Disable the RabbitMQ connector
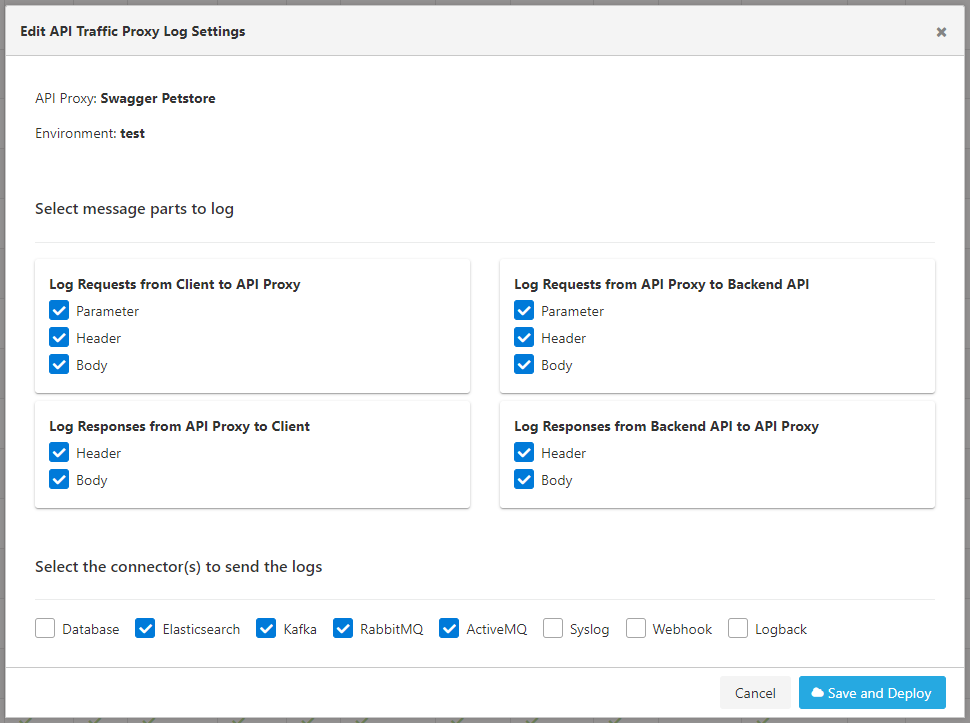Viewport: 970px width, 723px height. click(x=343, y=628)
